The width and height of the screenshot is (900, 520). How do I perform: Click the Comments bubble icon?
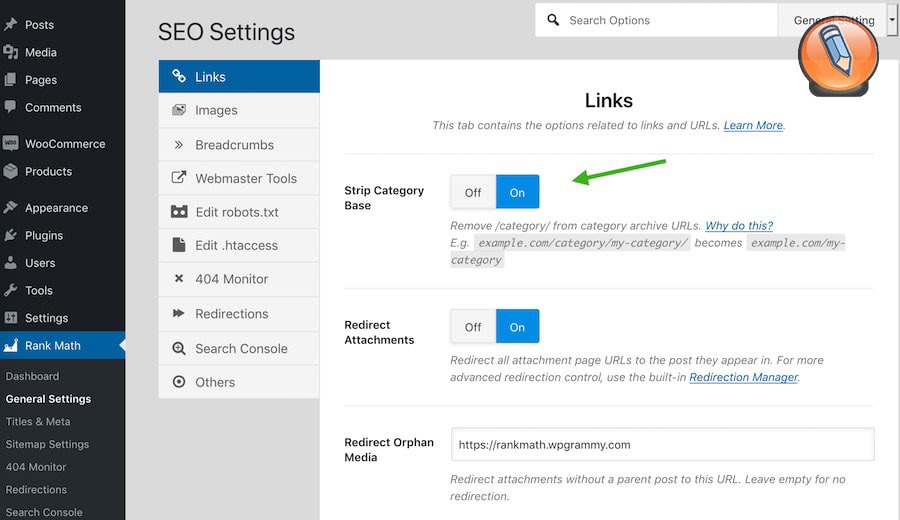click(10, 107)
